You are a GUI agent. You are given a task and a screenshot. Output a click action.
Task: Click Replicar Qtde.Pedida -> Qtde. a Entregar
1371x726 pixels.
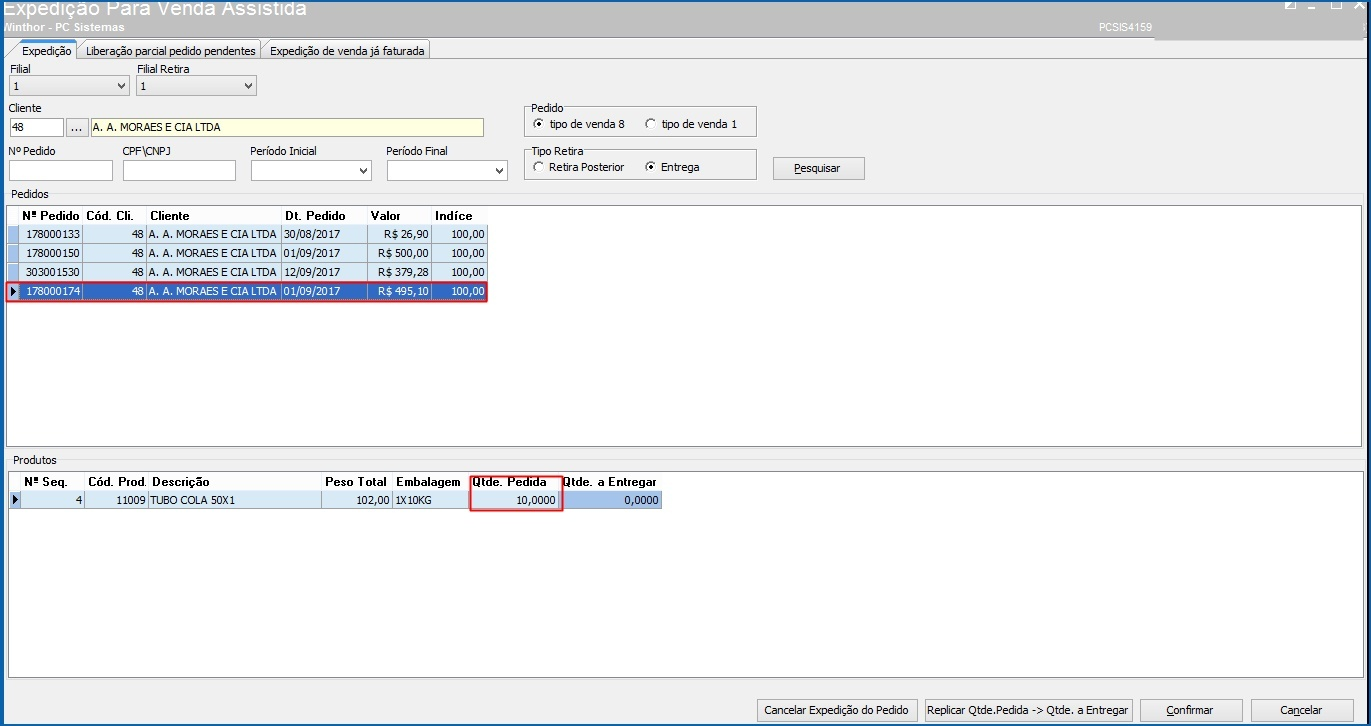click(1028, 710)
